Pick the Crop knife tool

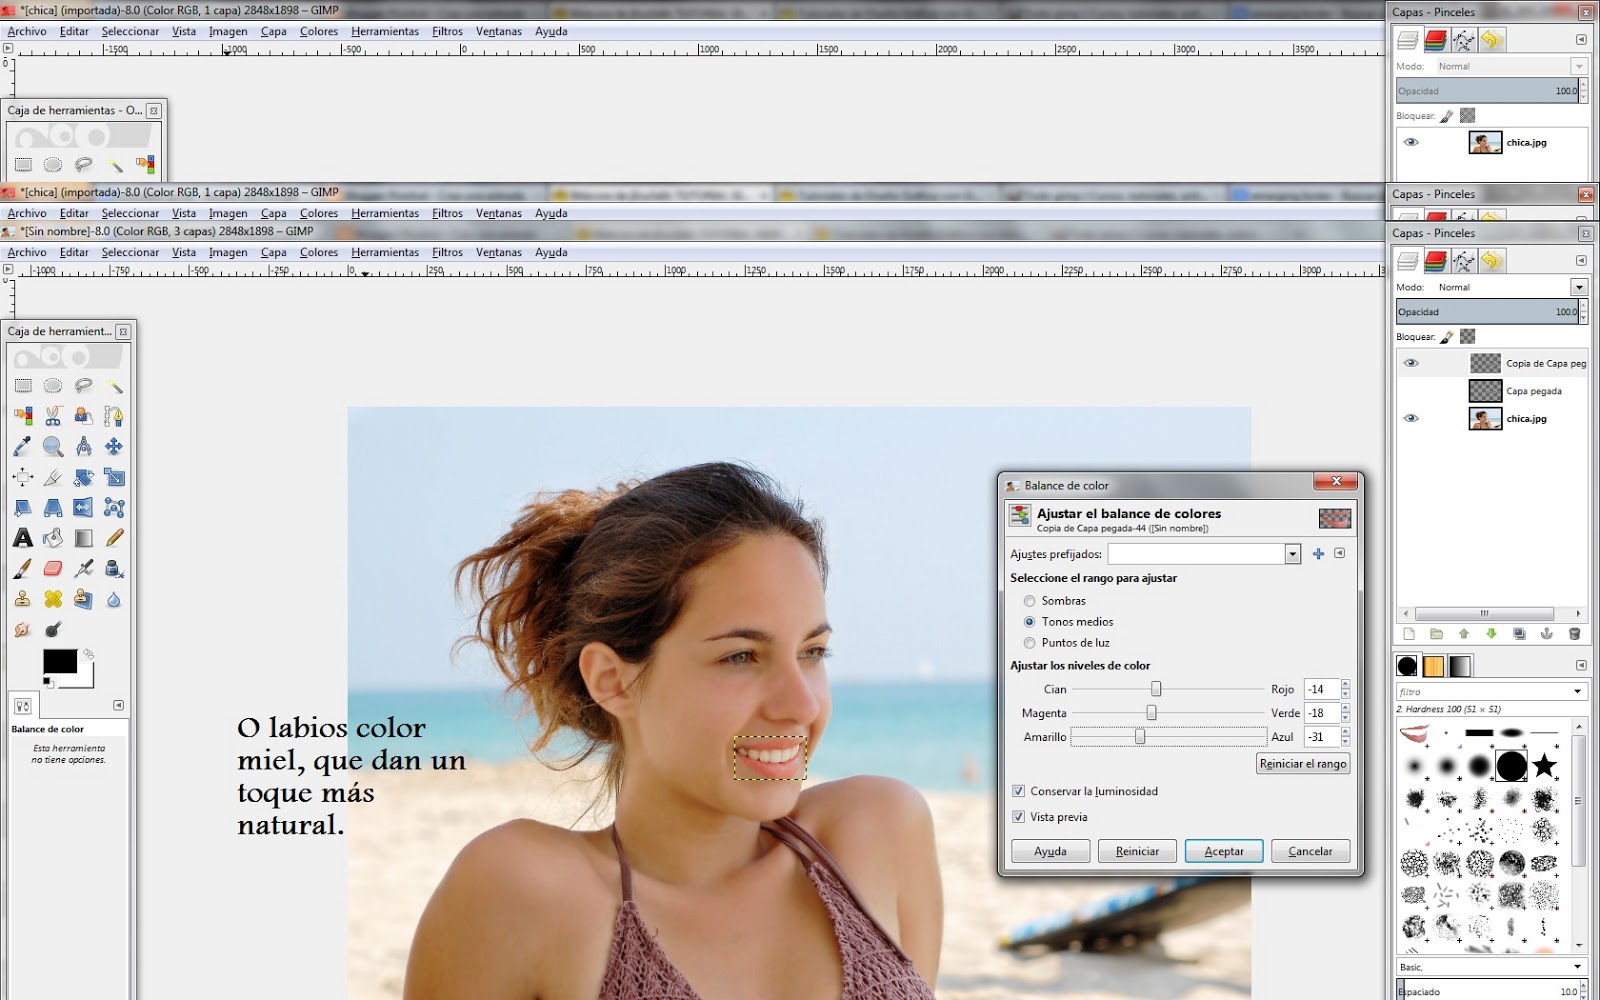53,477
